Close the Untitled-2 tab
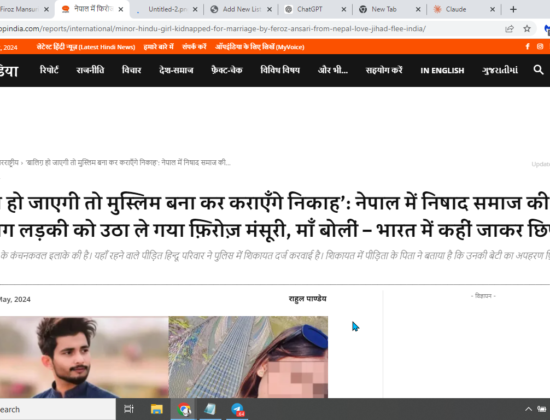Image resolution: width=550 pixels, height=420 pixels. point(195,9)
